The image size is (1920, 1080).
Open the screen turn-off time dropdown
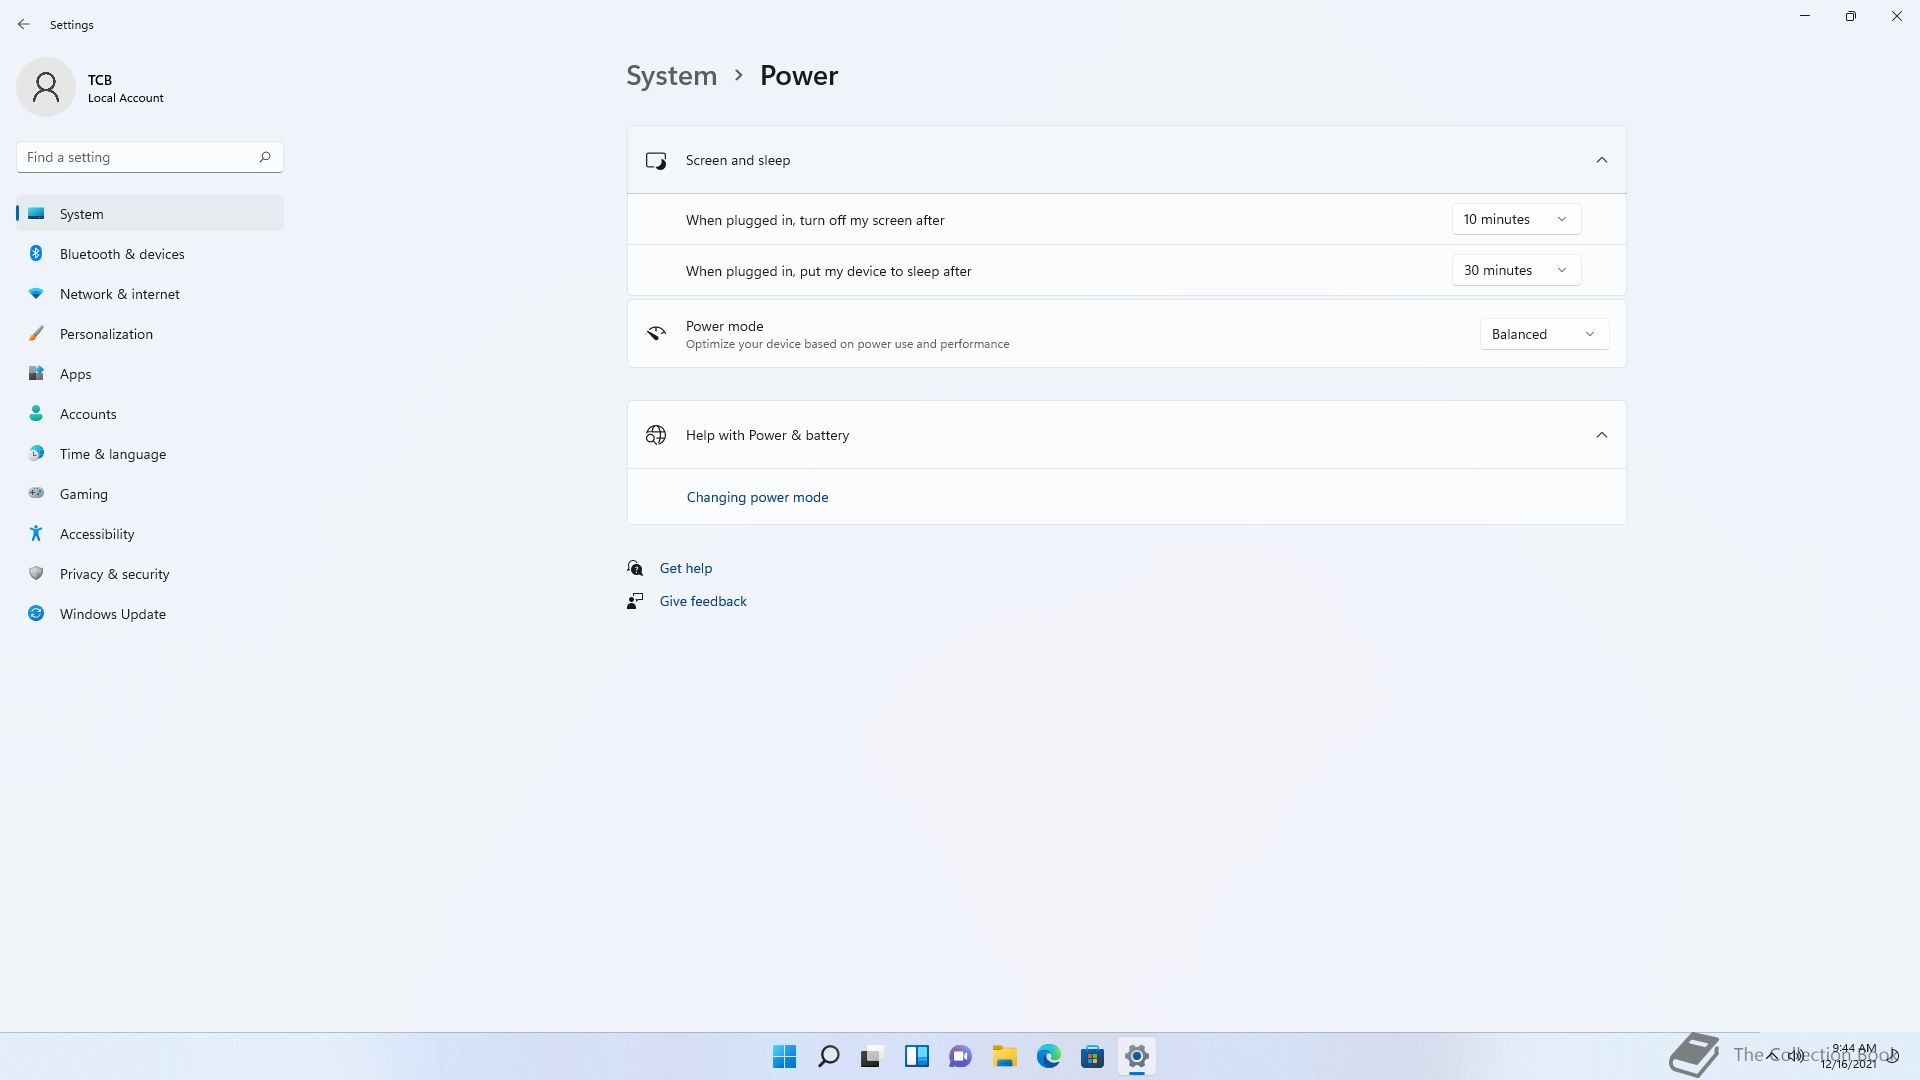tap(1515, 219)
